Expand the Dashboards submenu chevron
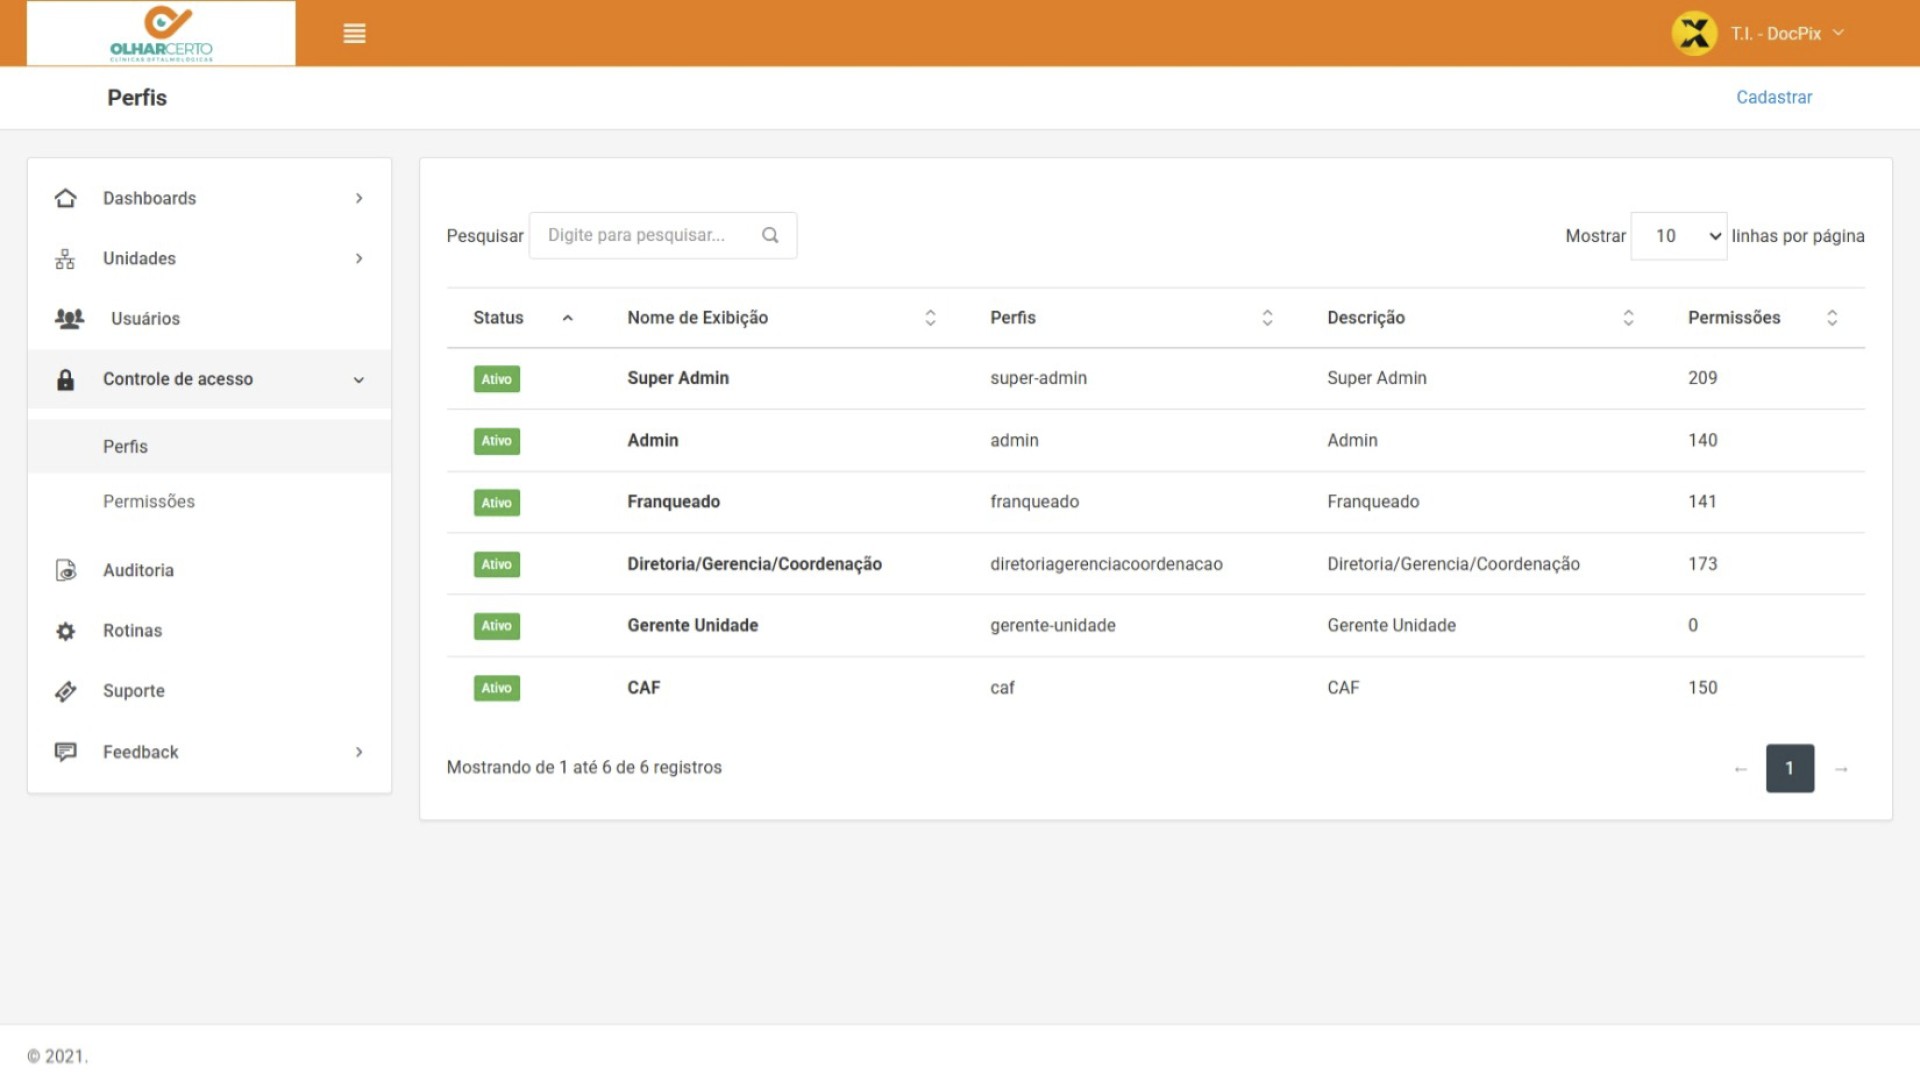The height and width of the screenshot is (1080, 1920). (359, 198)
